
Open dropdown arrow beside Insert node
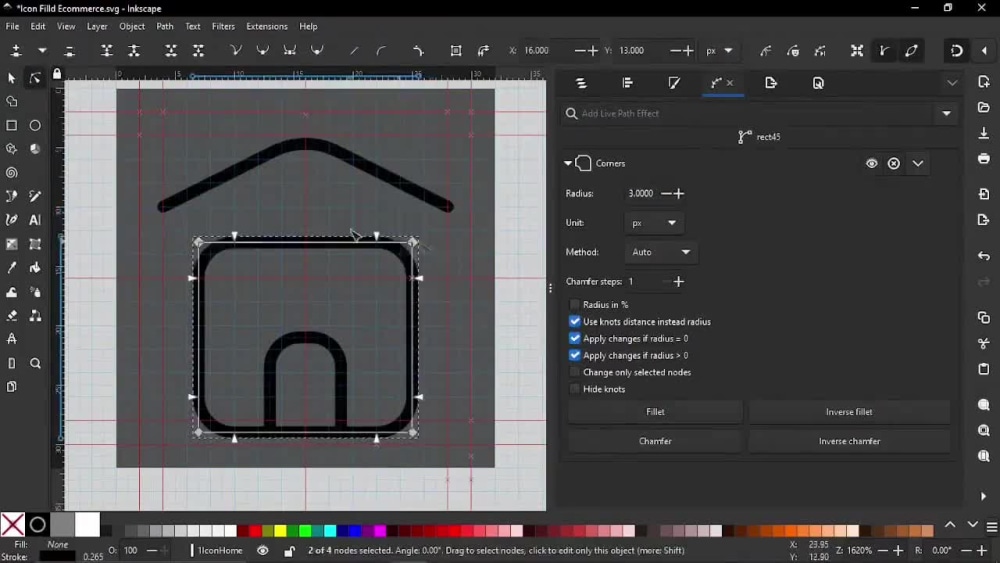(x=42, y=50)
